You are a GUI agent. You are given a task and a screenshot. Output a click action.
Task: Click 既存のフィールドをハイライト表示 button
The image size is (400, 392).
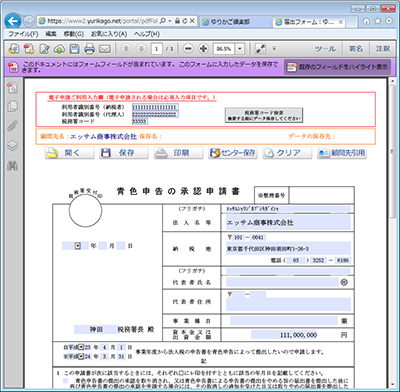[x=337, y=67]
